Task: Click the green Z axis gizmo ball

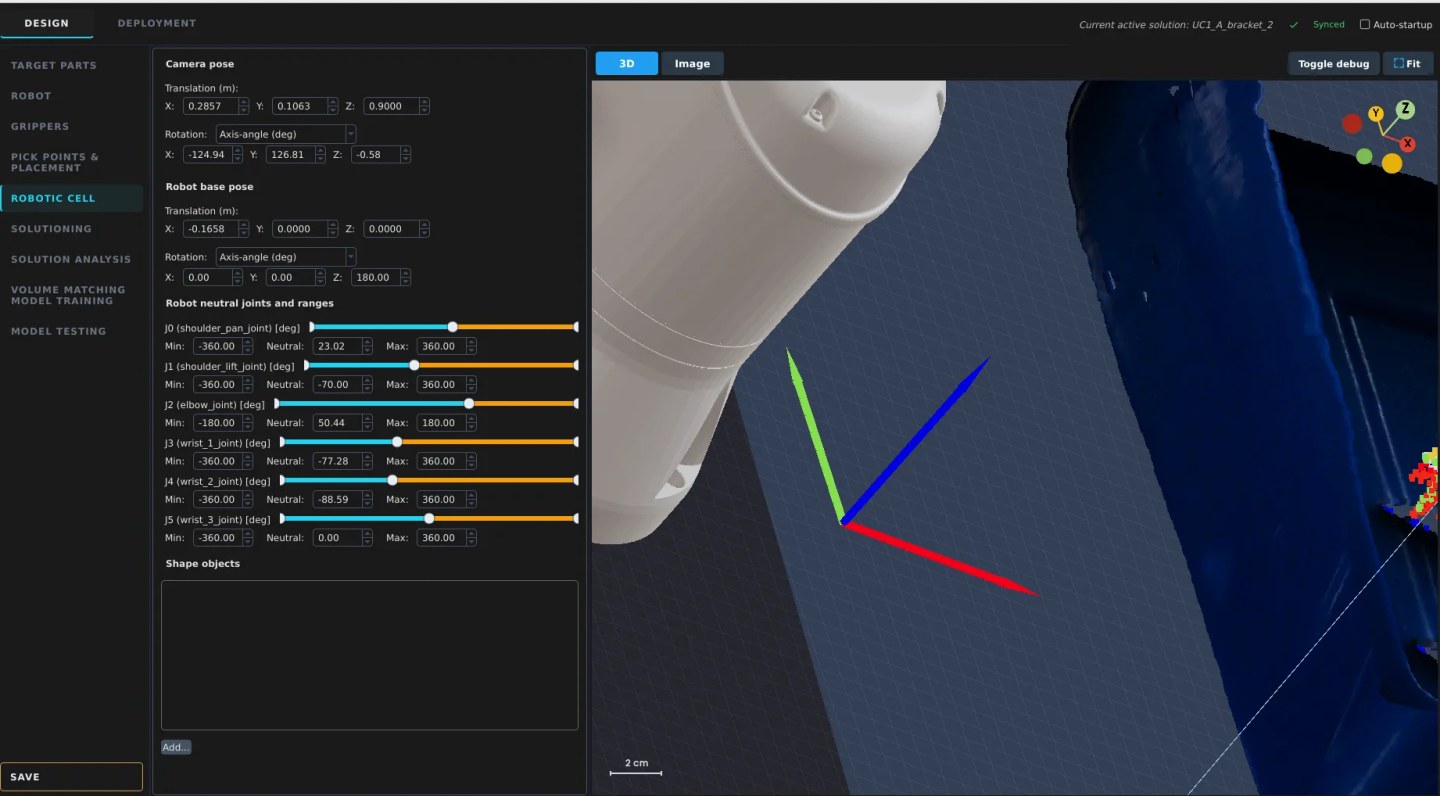Action: pyautogui.click(x=1406, y=109)
